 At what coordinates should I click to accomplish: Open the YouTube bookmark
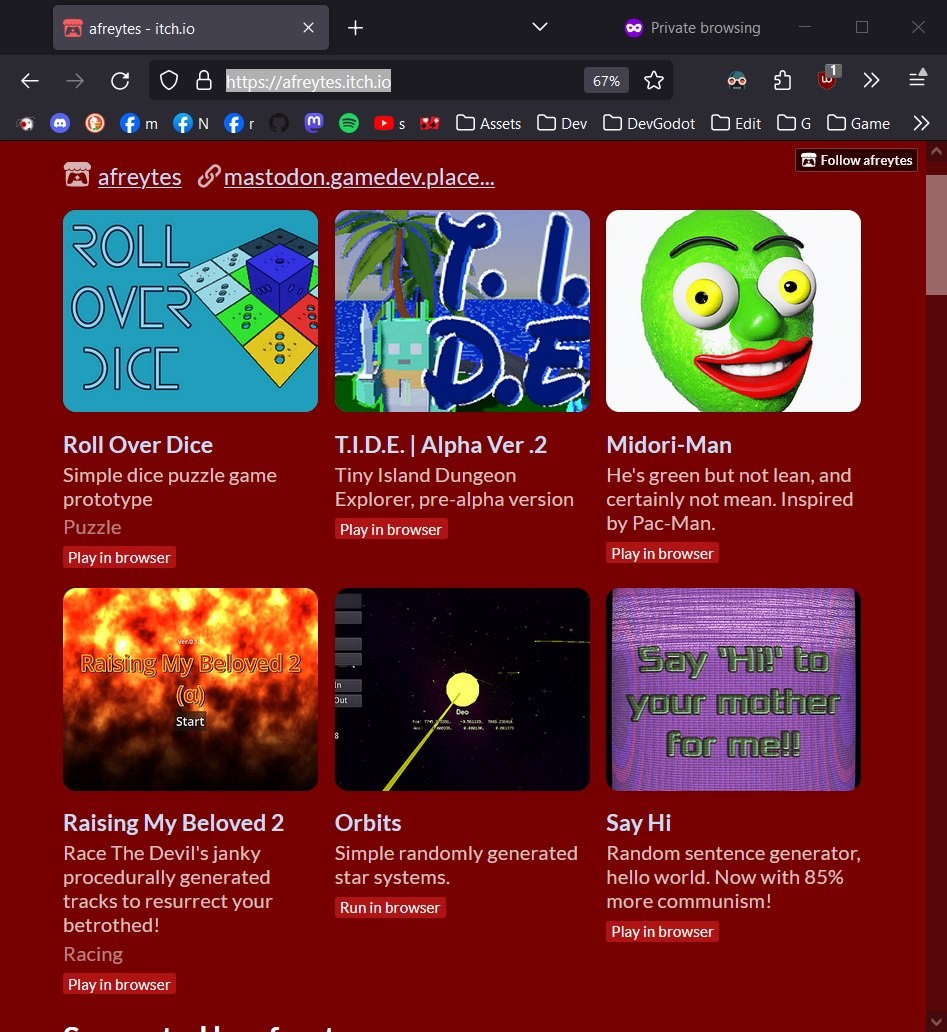(x=390, y=123)
